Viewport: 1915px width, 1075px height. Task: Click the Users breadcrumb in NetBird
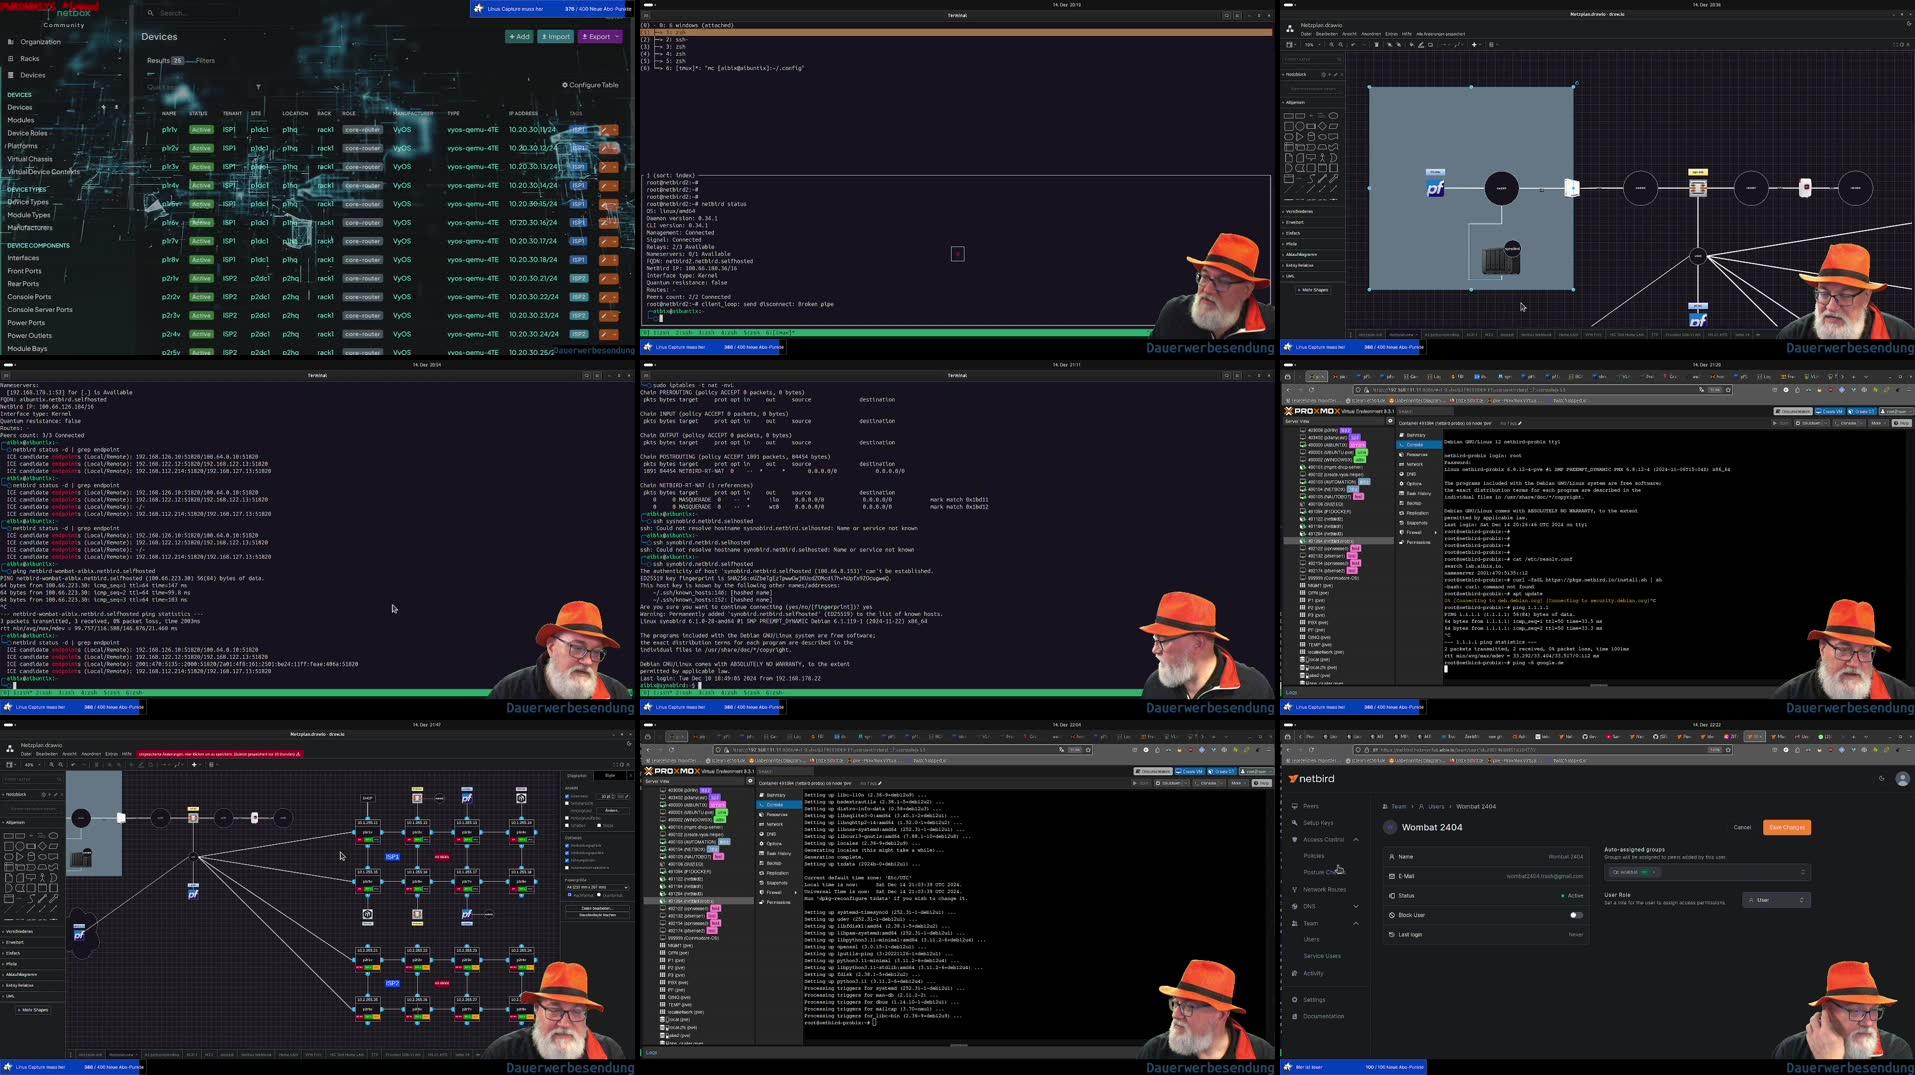coord(1435,806)
